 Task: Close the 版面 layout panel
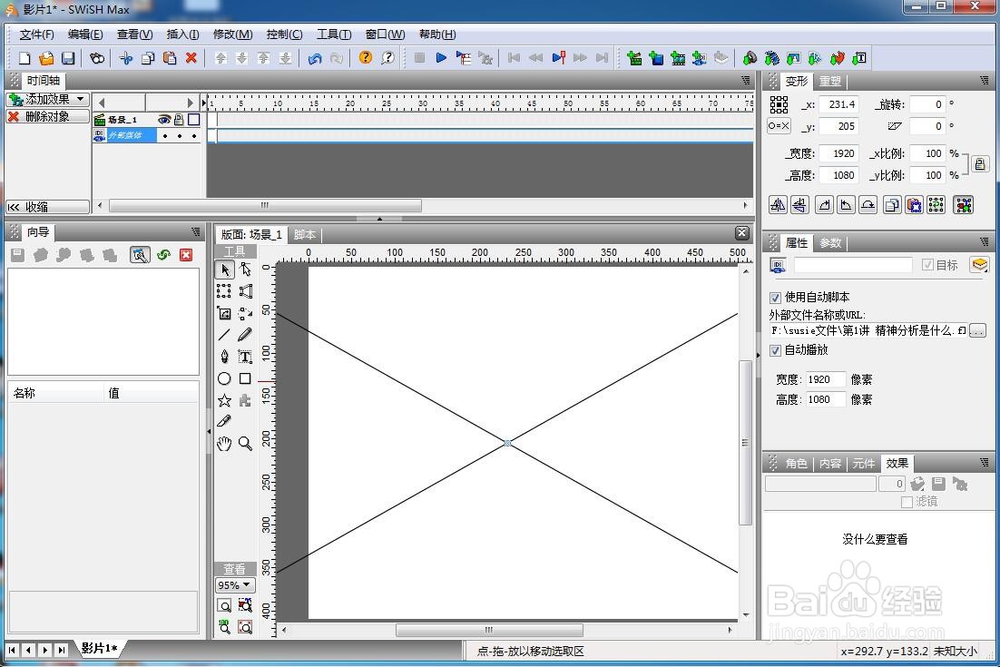(742, 233)
